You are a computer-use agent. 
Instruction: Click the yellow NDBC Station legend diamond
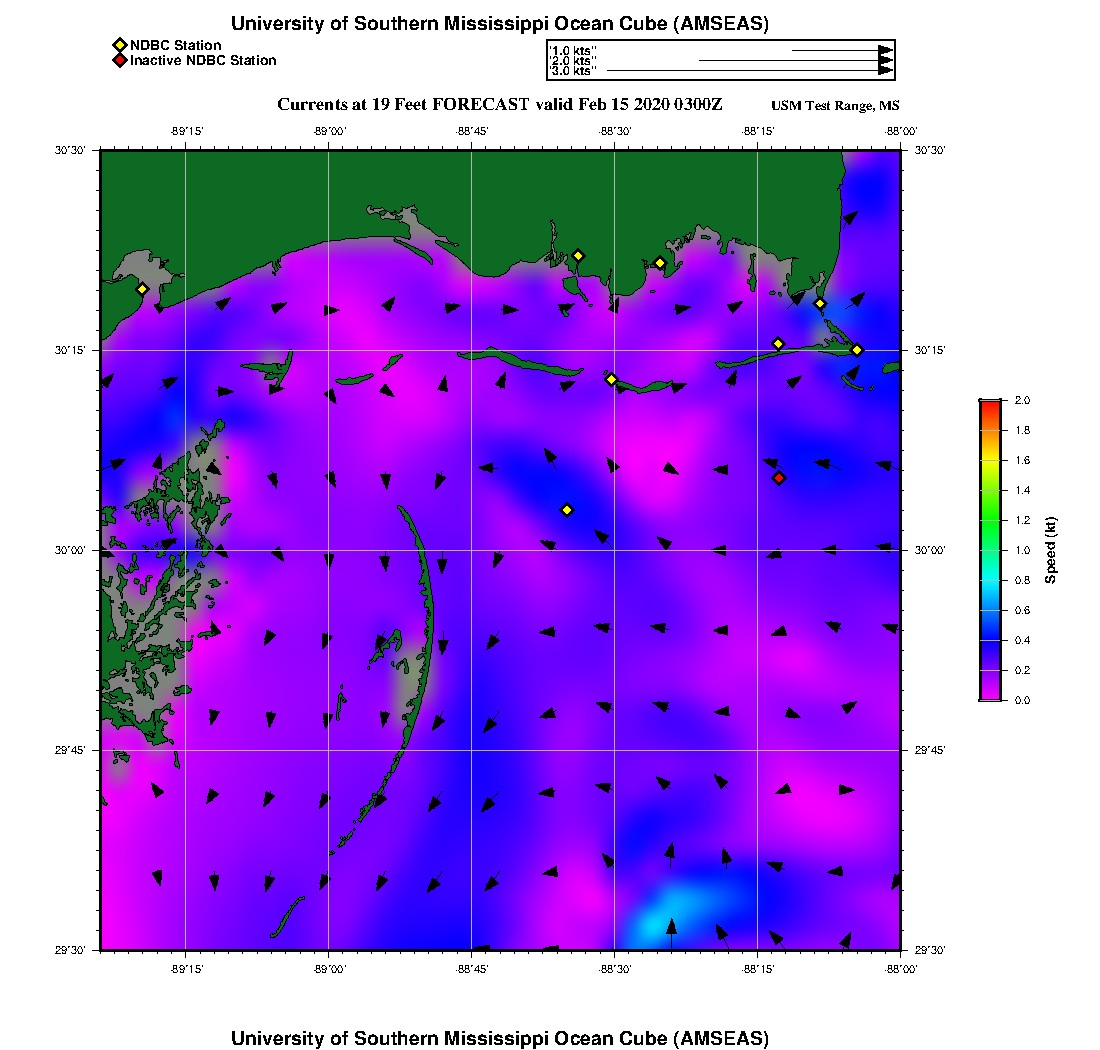pyautogui.click(x=119, y=45)
